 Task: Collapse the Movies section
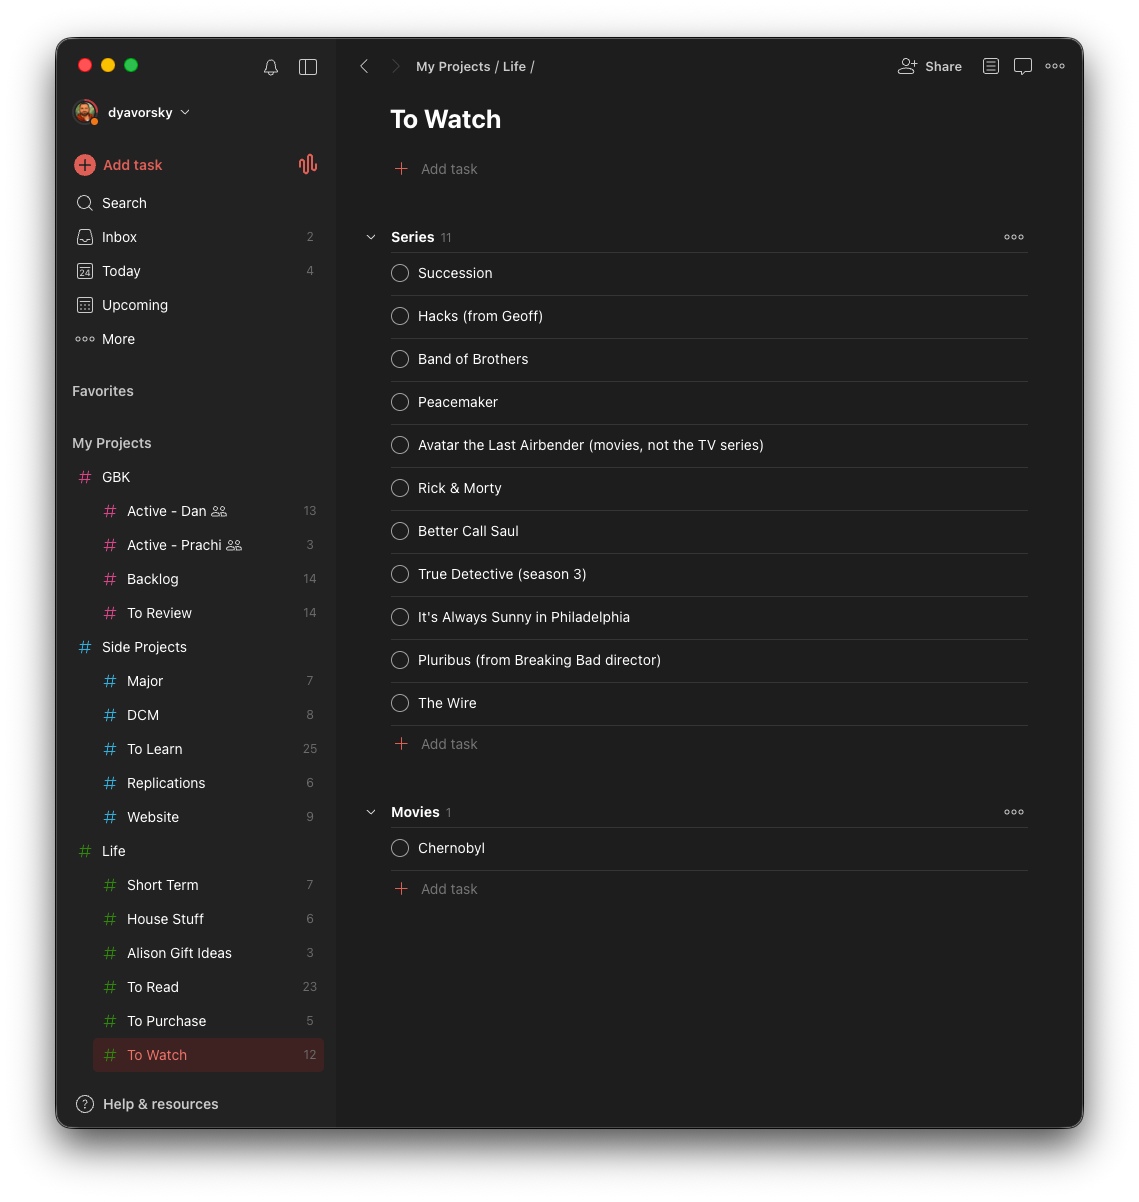pos(371,812)
